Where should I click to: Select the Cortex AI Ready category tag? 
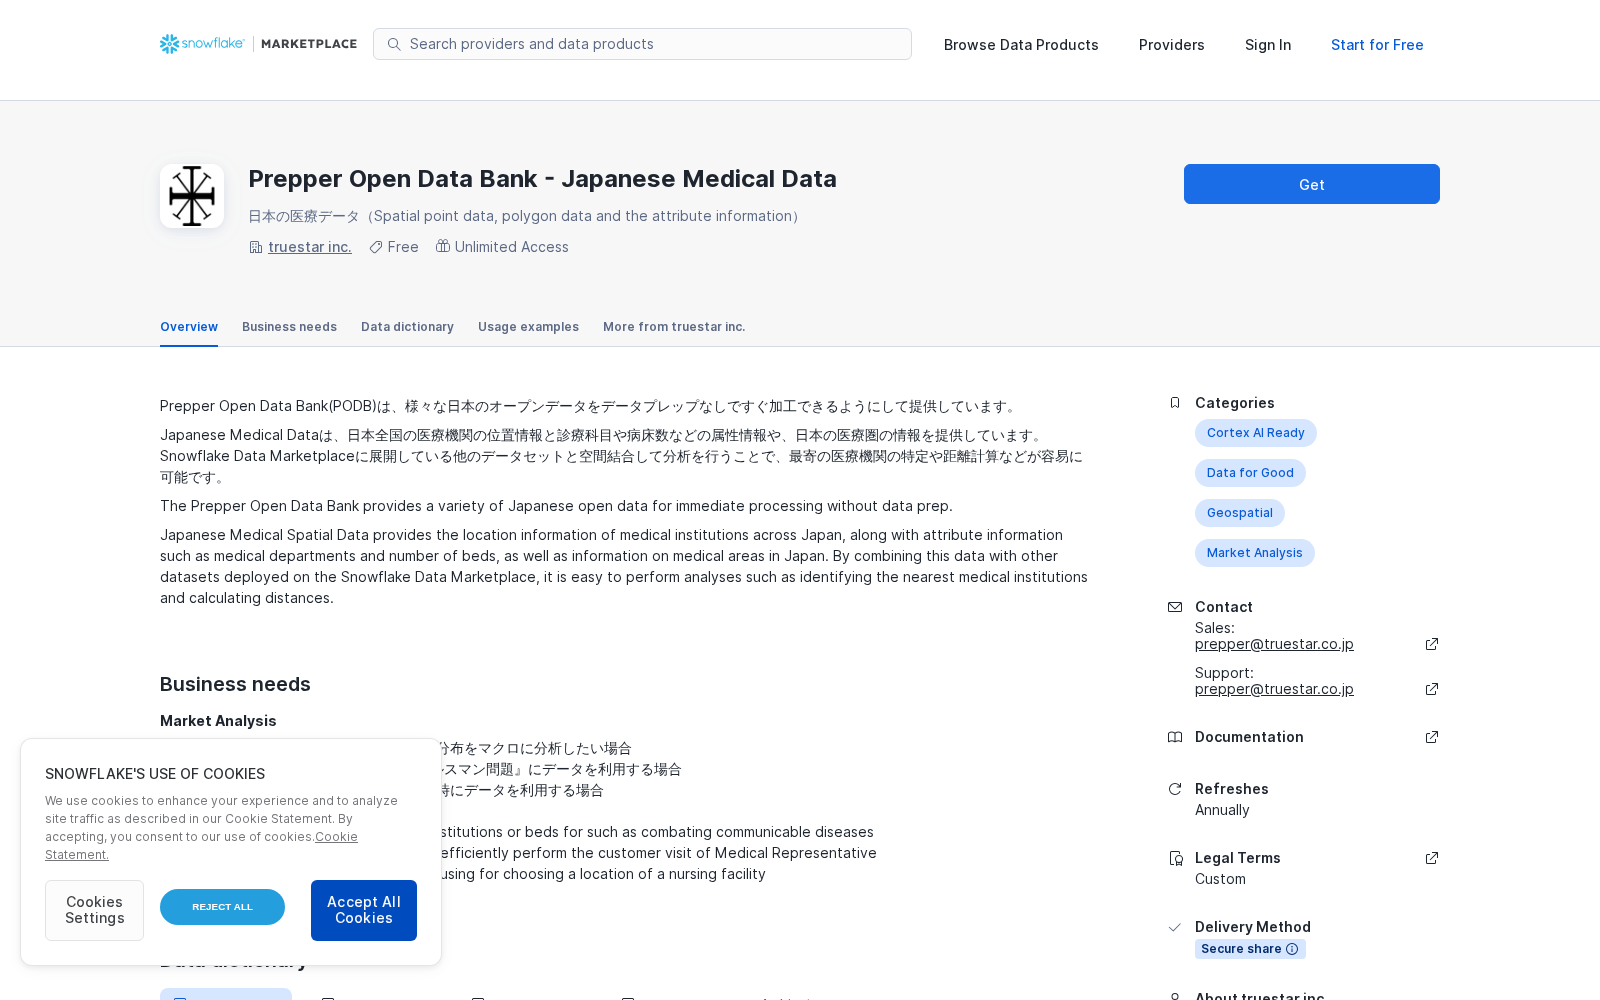click(x=1255, y=433)
